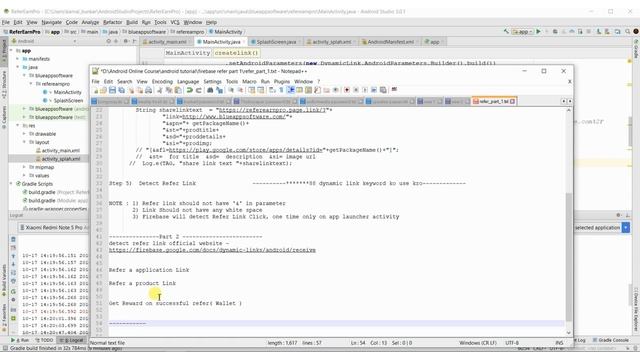
Task: Switch to activity_main.xml editor tab
Action: (x=166, y=42)
